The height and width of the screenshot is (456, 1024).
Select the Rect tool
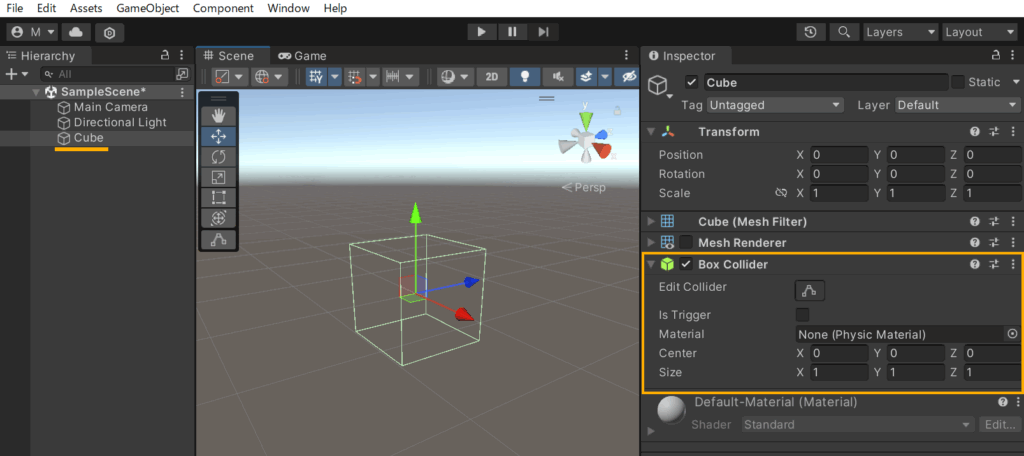[x=218, y=197]
